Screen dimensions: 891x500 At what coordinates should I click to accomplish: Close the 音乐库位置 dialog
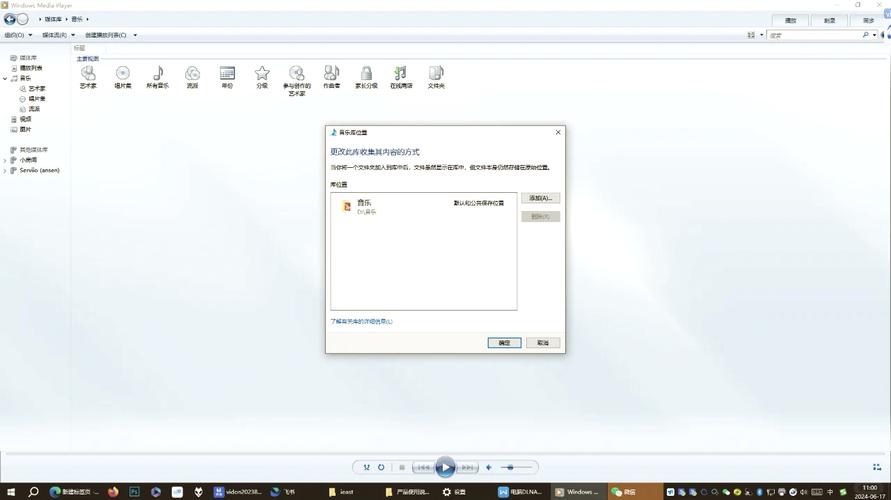558,132
